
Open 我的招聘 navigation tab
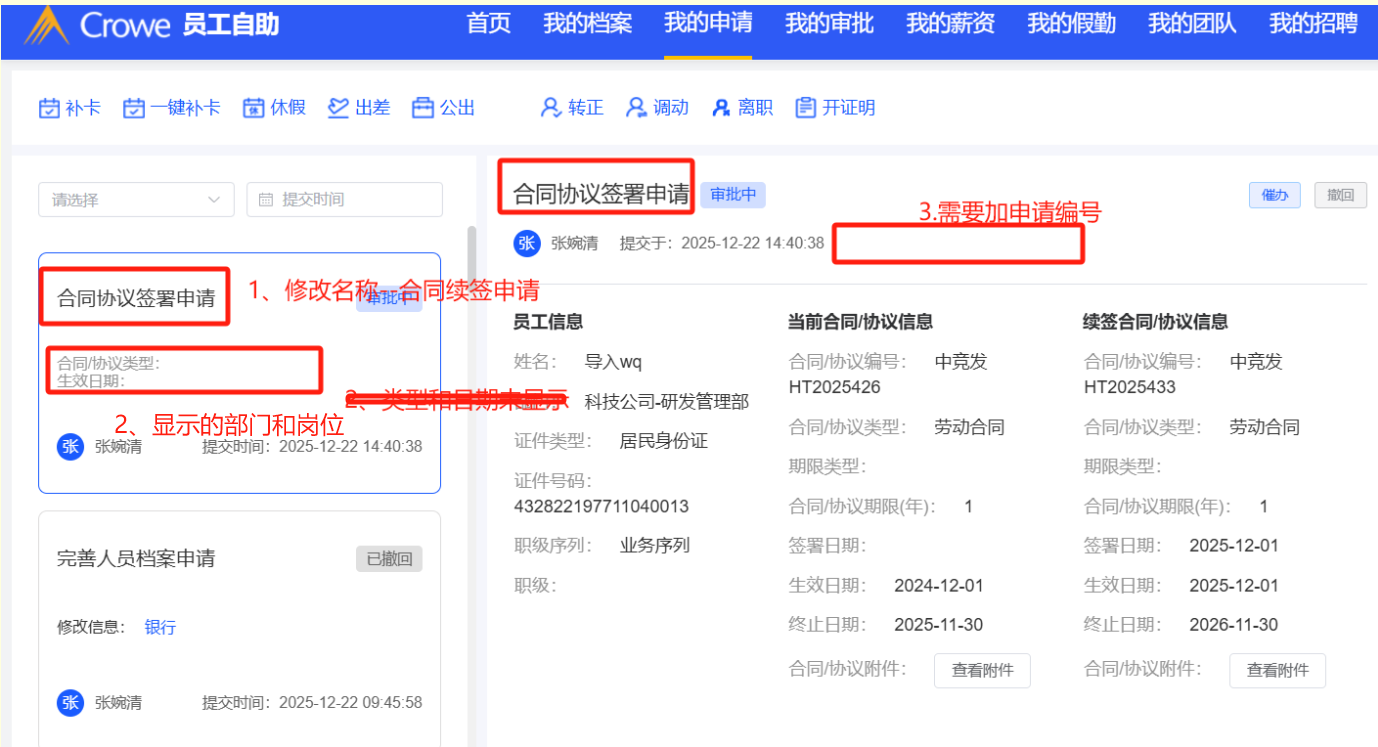click(1313, 24)
